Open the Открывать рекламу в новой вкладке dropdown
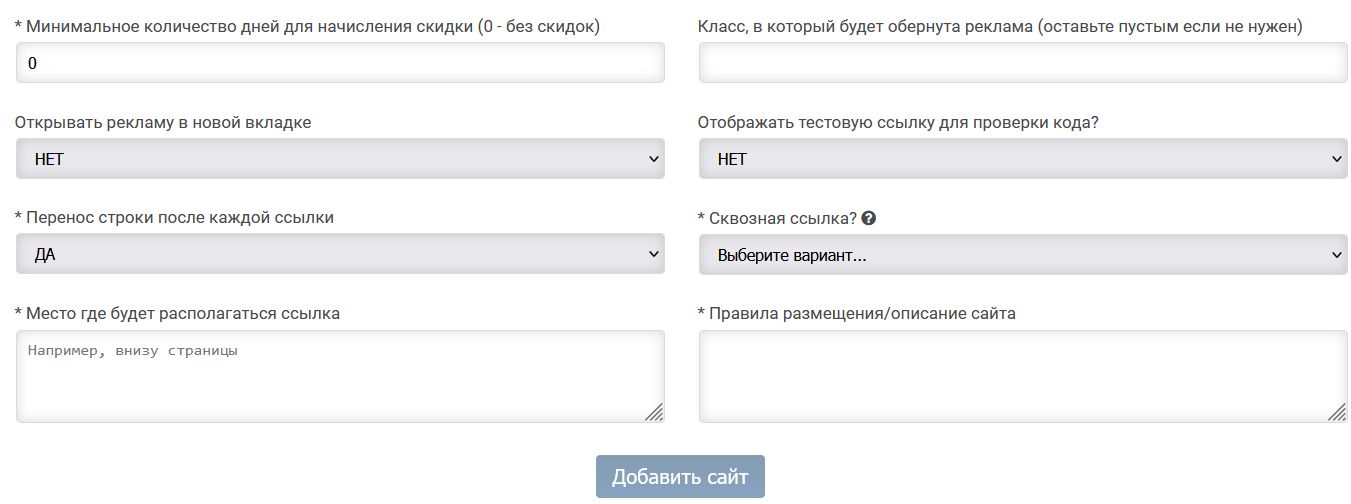This screenshot has width=1351, height=504. [340, 159]
